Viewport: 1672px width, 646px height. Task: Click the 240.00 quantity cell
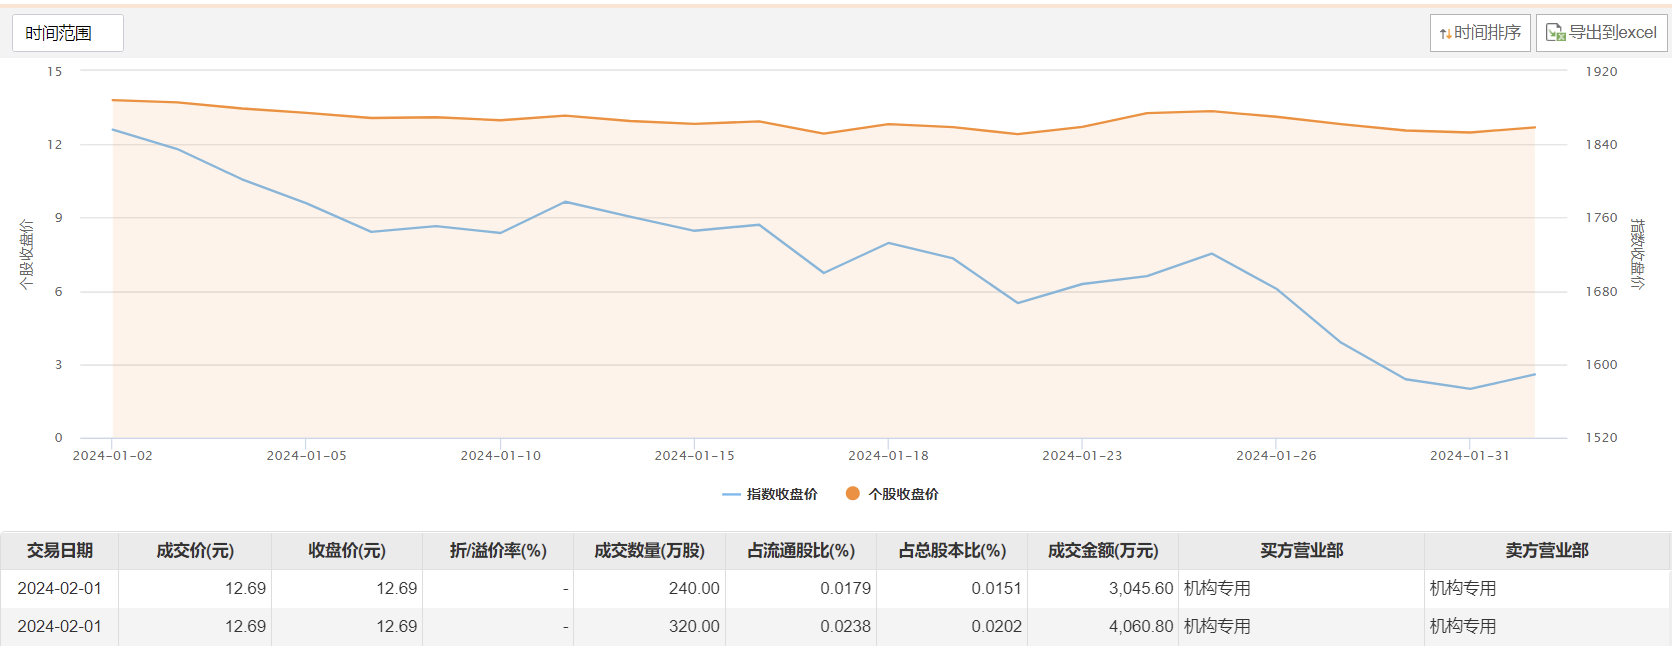[x=650, y=589]
